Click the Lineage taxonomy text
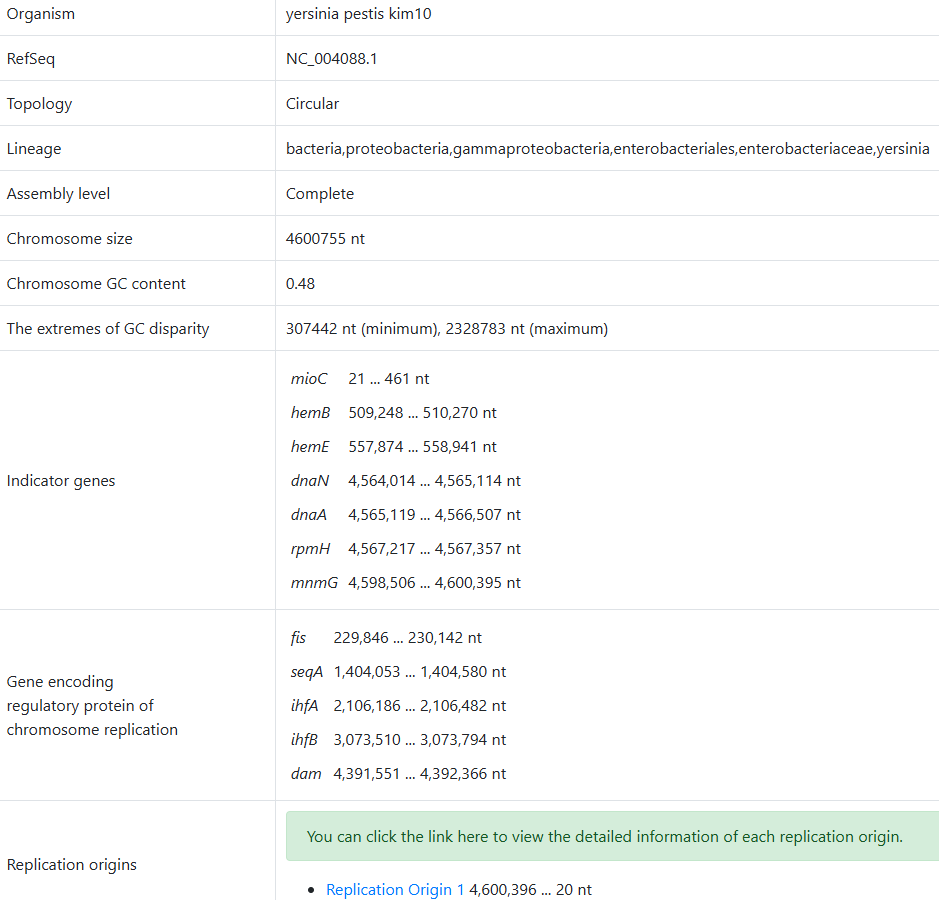Screen dimensions: 939x900 [x=607, y=149]
